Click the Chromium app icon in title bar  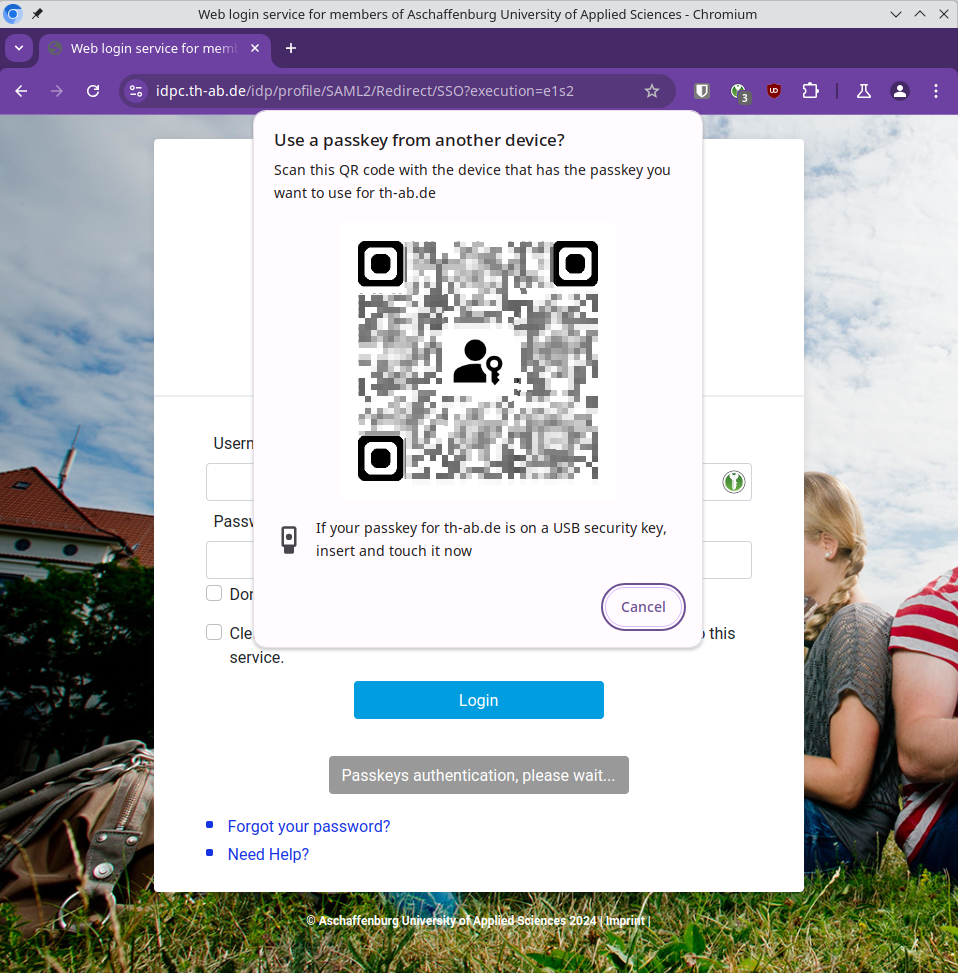coord(12,14)
